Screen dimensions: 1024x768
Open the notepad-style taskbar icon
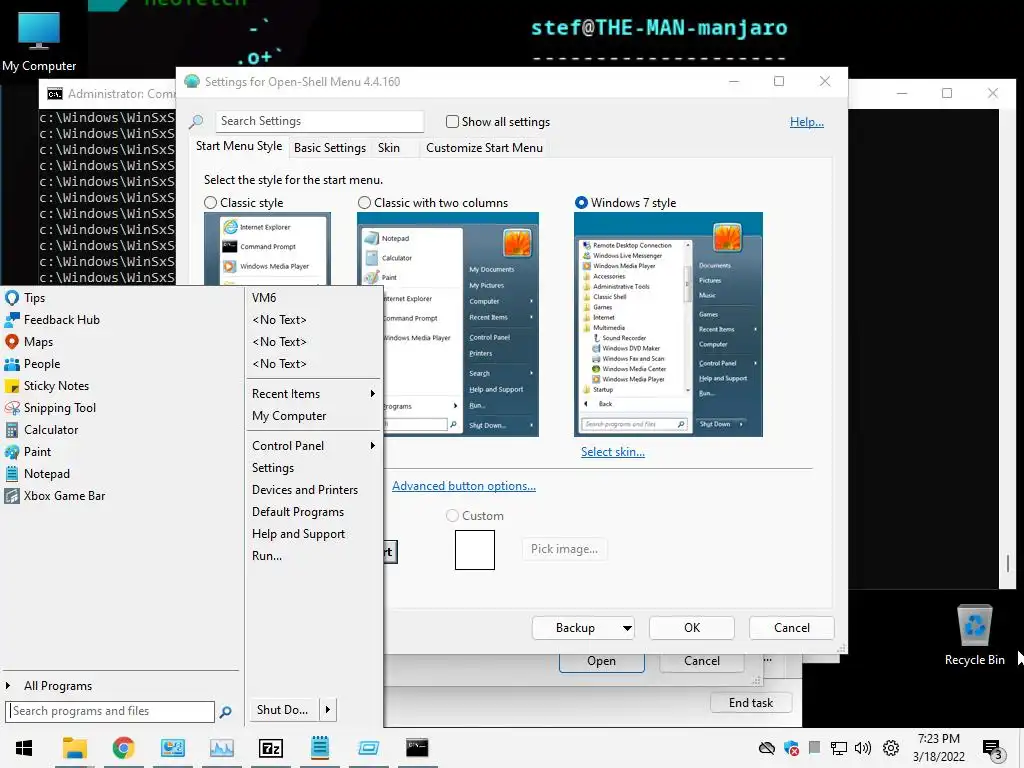click(x=319, y=748)
